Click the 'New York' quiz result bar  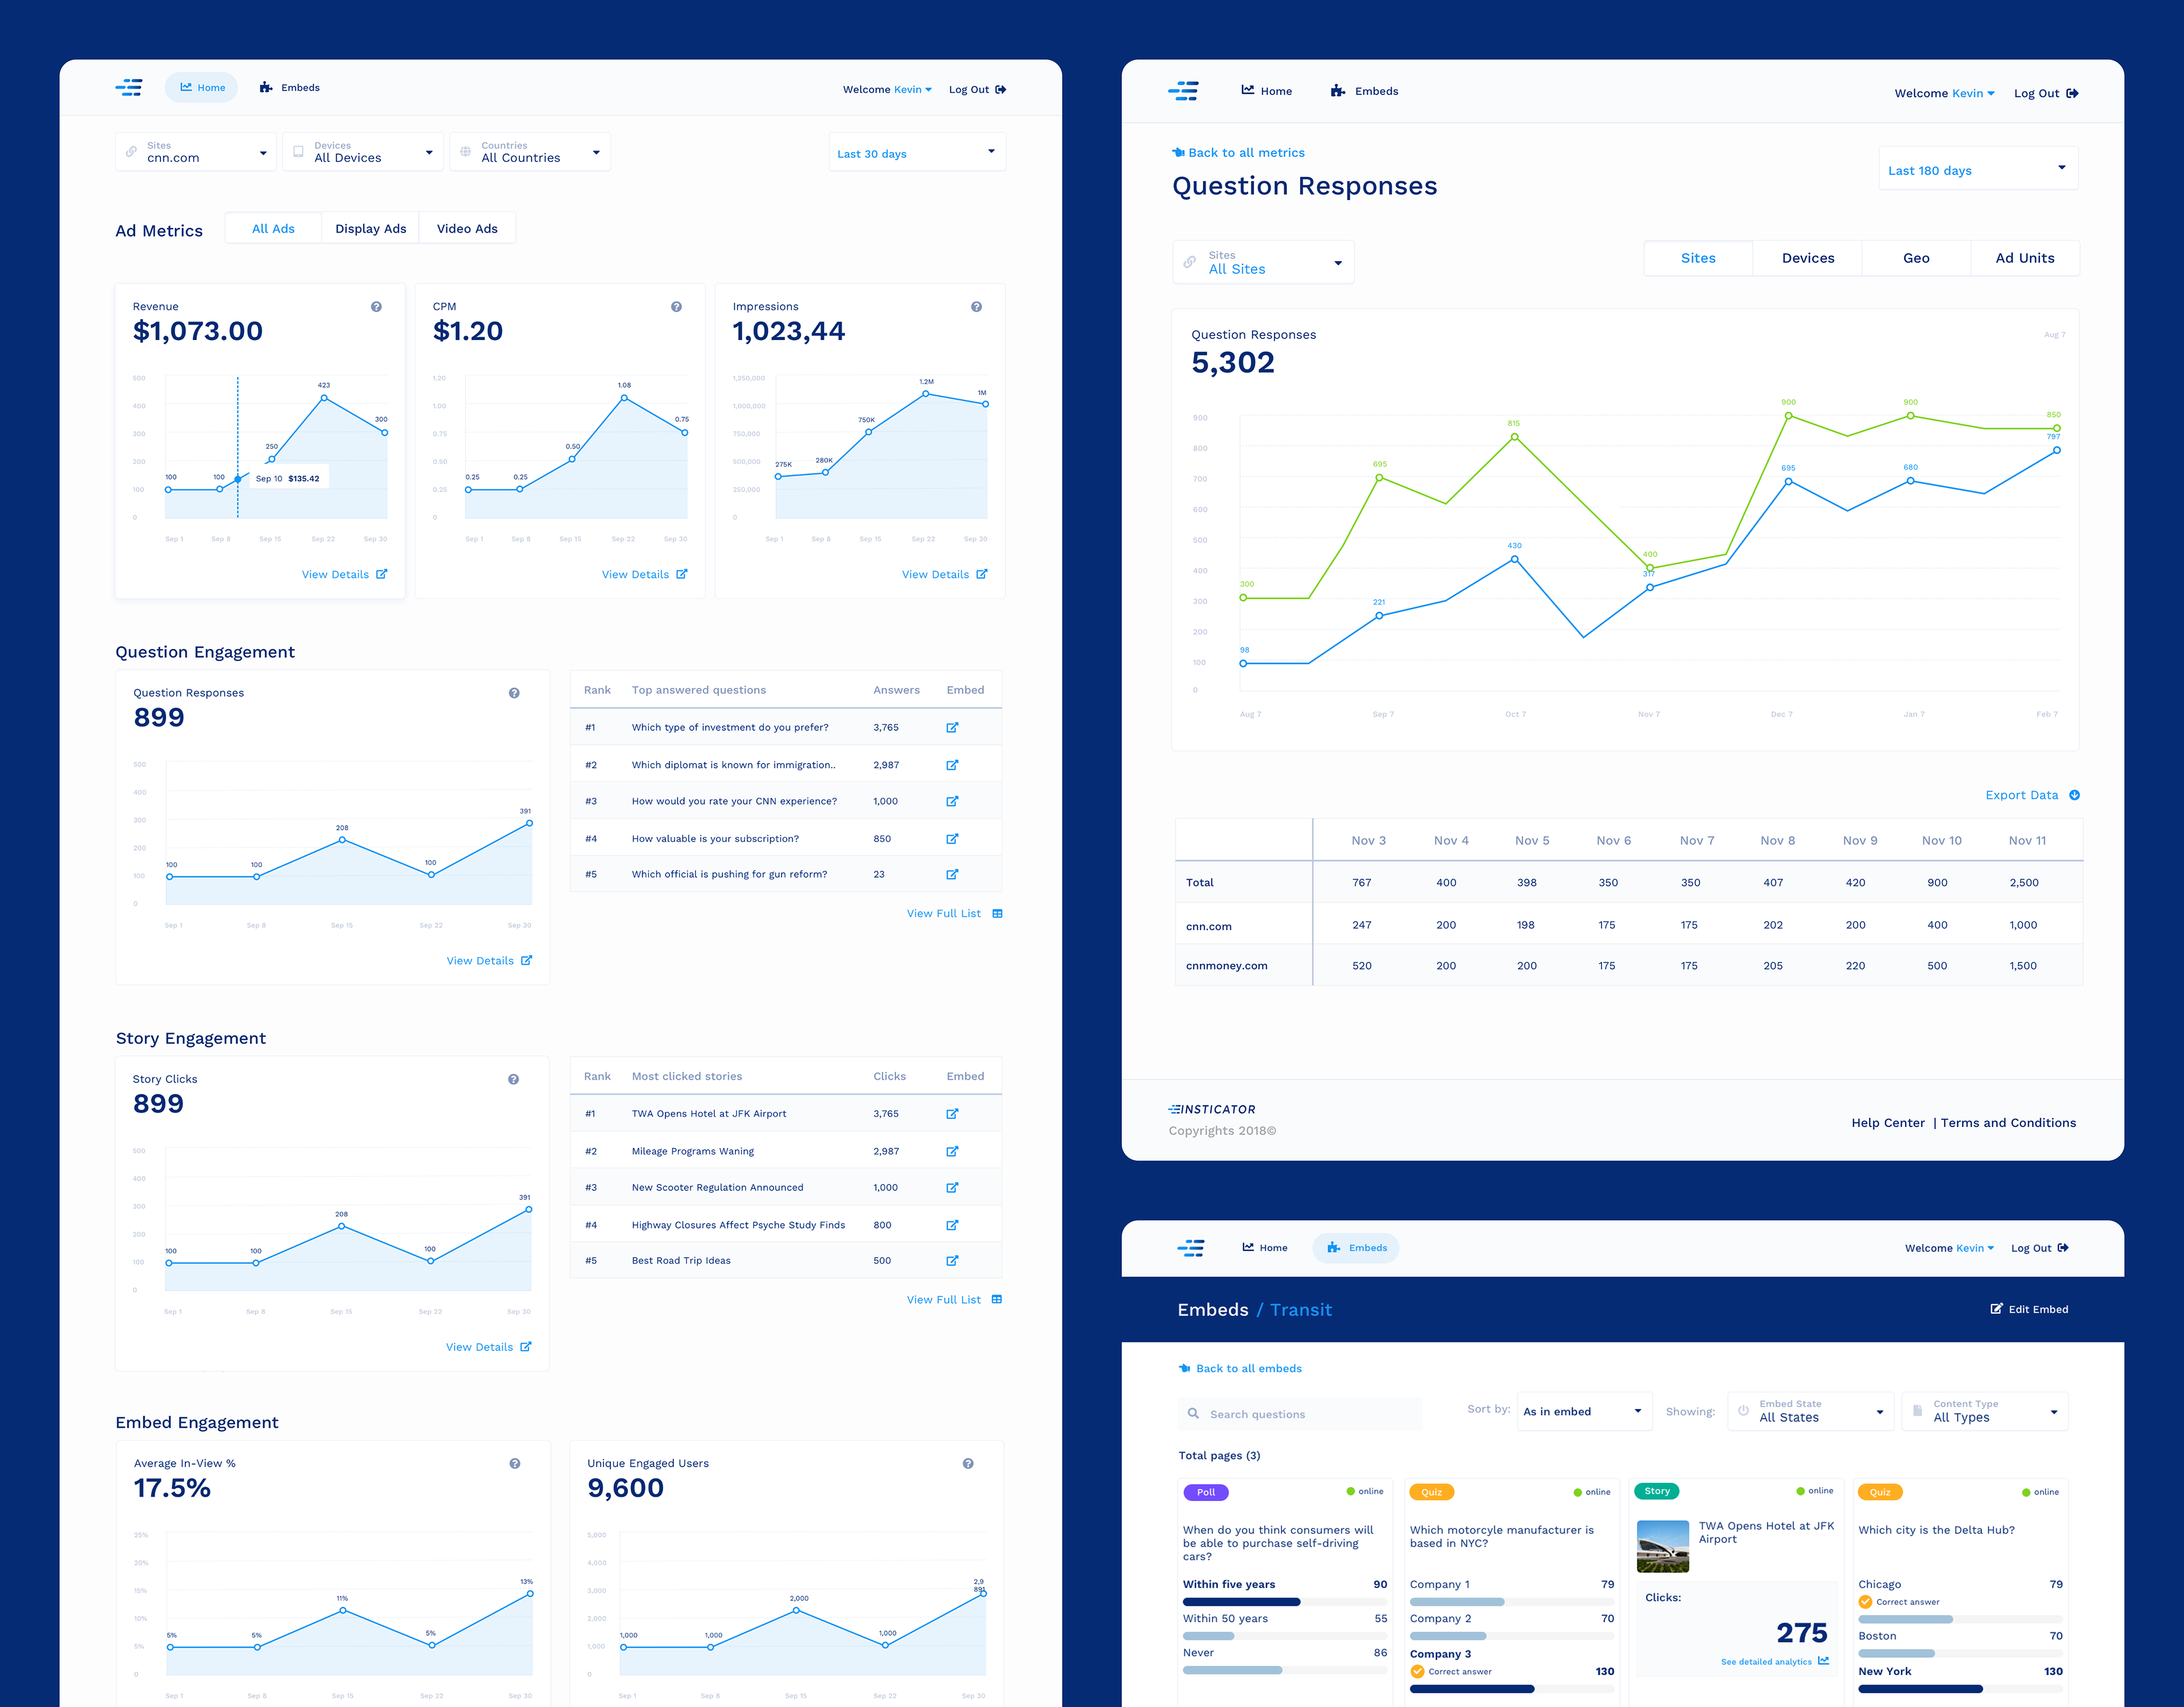click(x=1960, y=1689)
